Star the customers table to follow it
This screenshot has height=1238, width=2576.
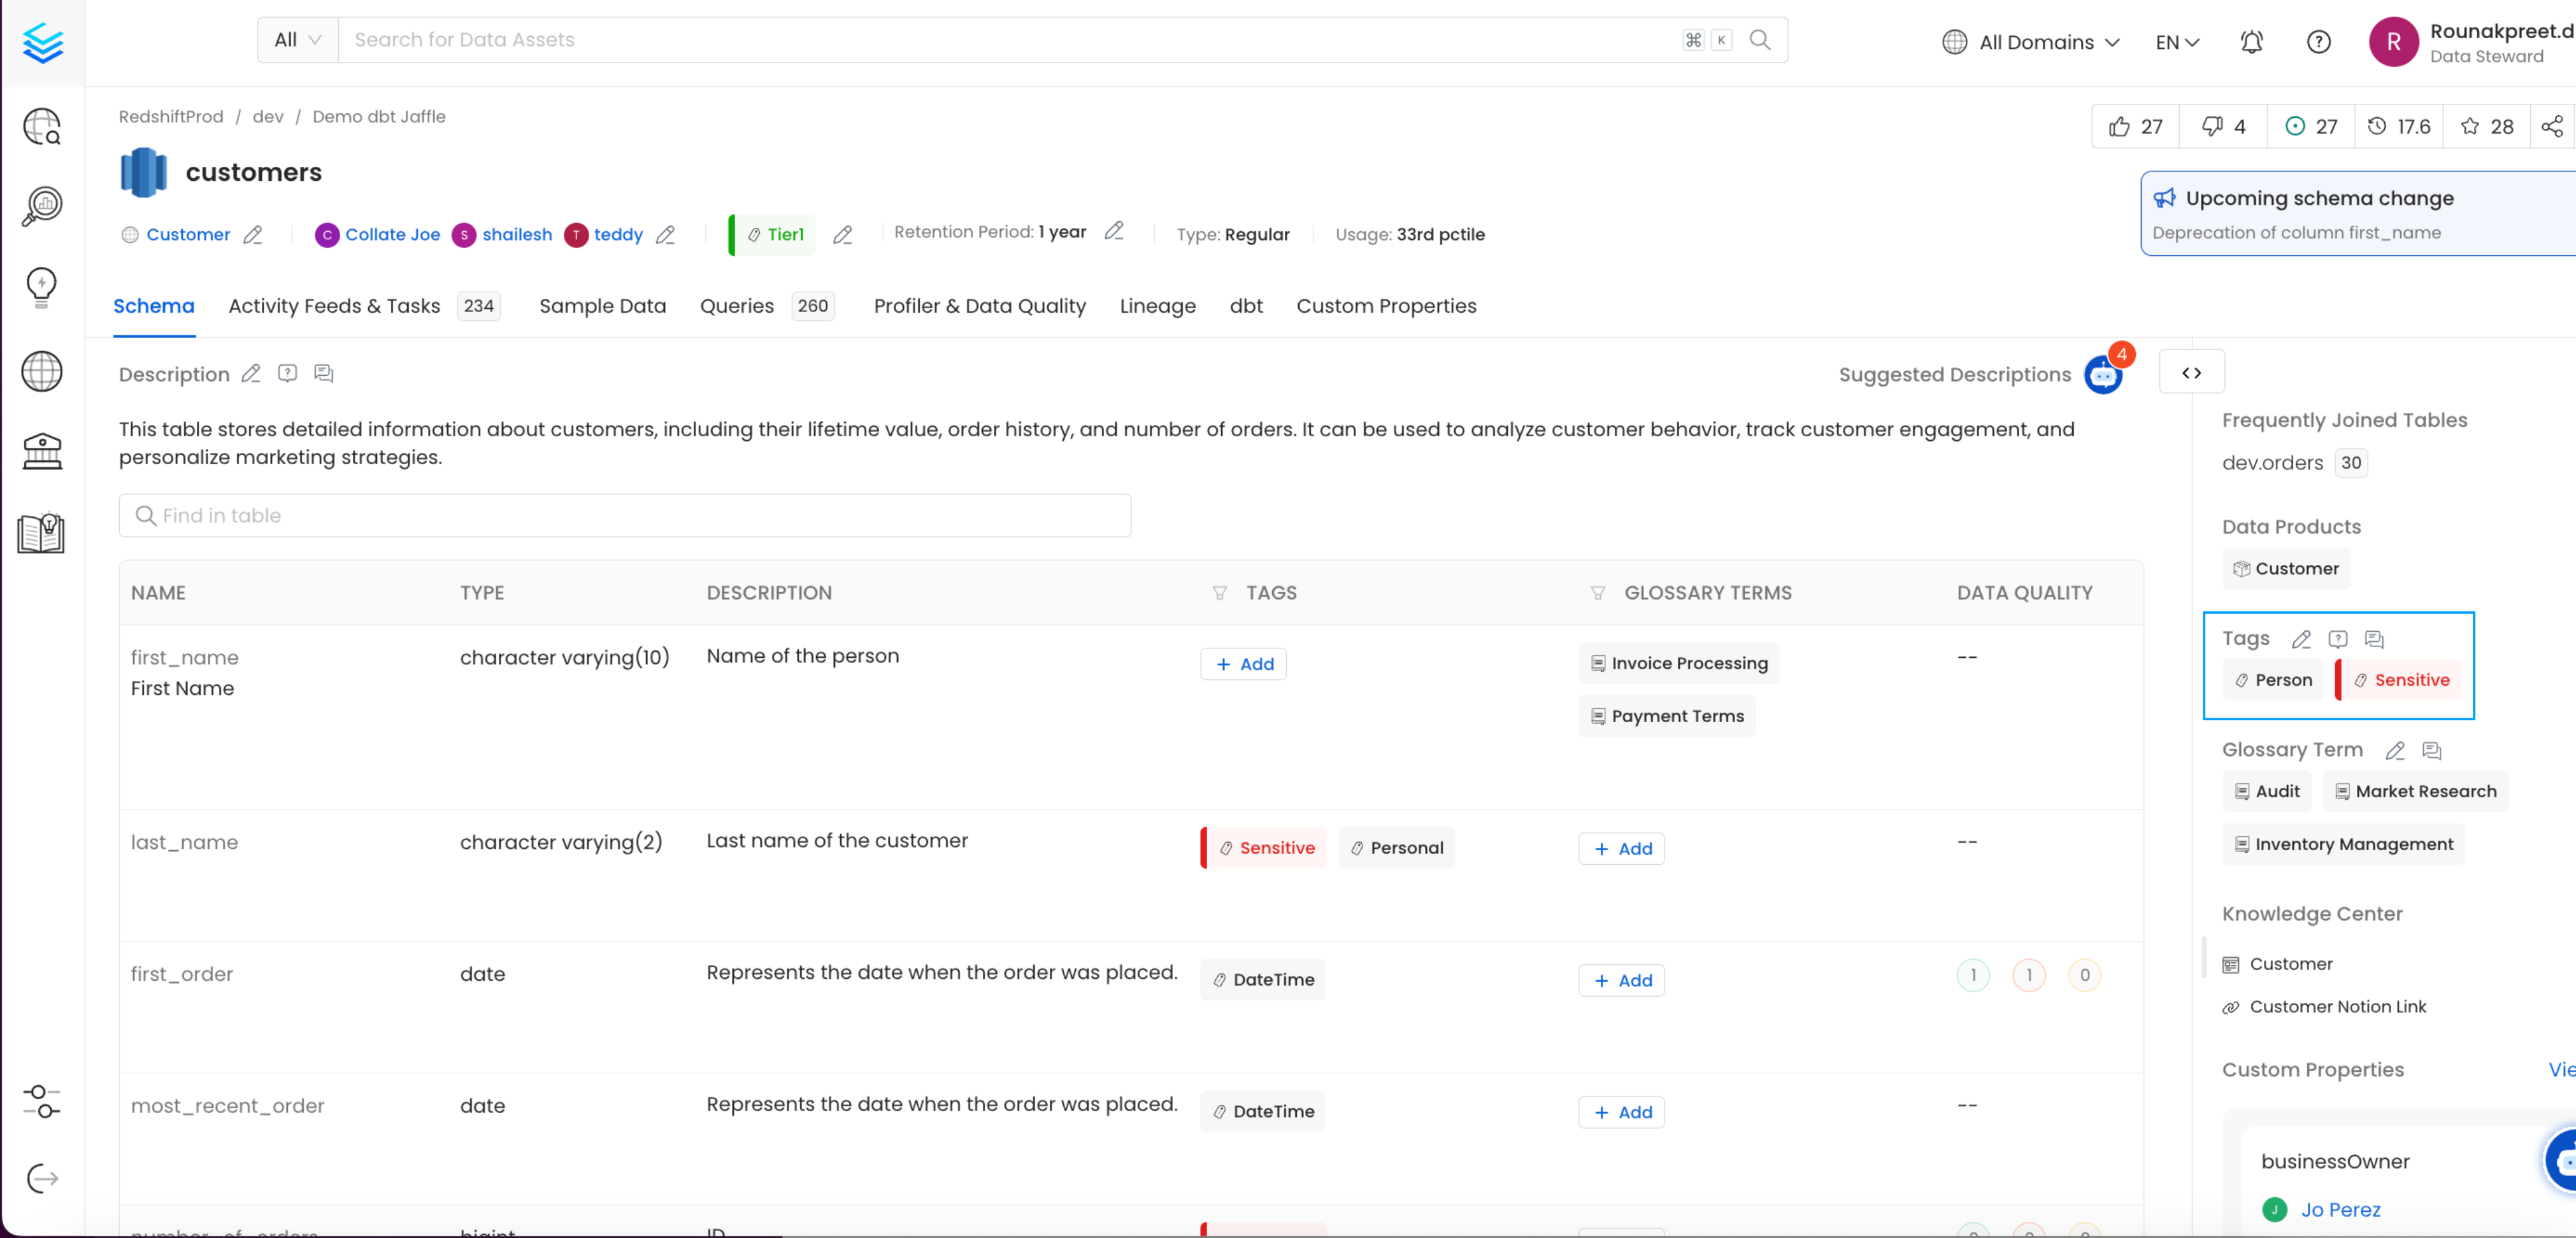pos(2469,126)
